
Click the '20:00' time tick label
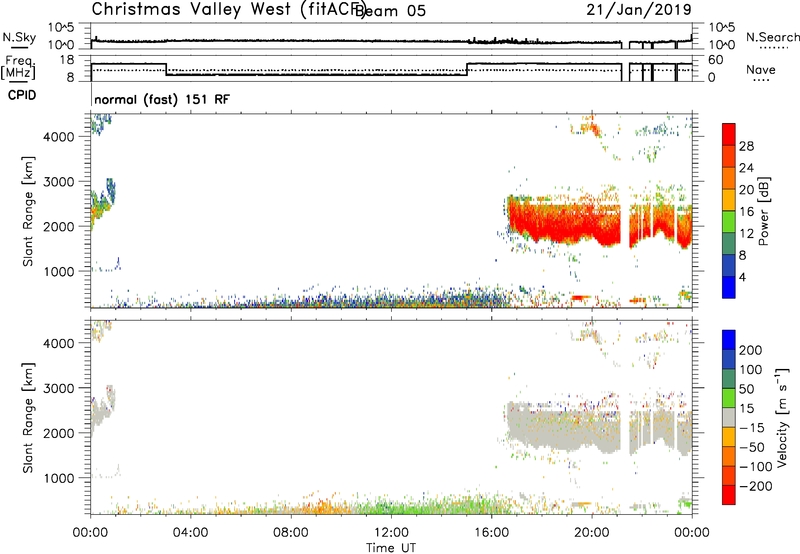point(592,533)
